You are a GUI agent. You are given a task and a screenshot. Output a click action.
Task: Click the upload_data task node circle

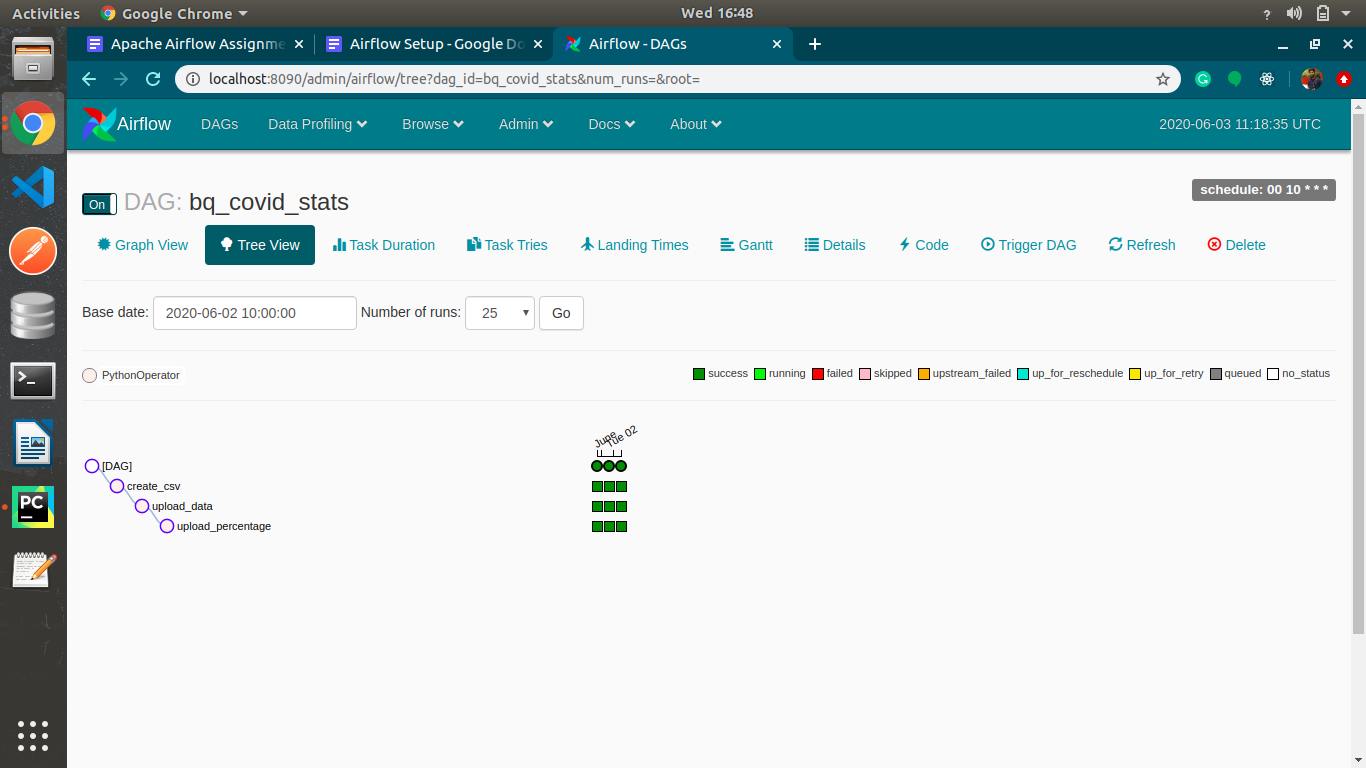[142, 506]
